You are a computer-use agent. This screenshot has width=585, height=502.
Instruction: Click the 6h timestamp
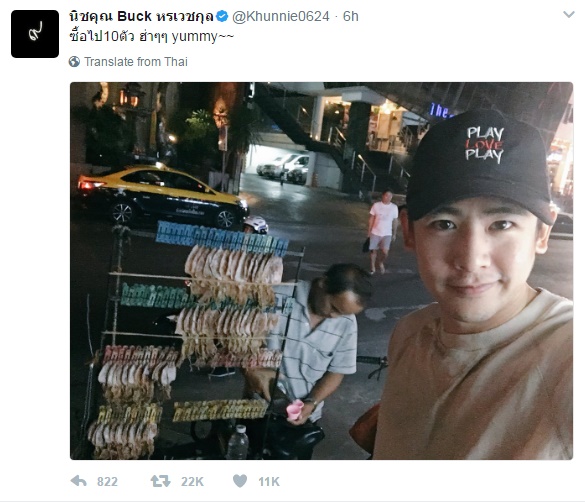pyautogui.click(x=351, y=16)
